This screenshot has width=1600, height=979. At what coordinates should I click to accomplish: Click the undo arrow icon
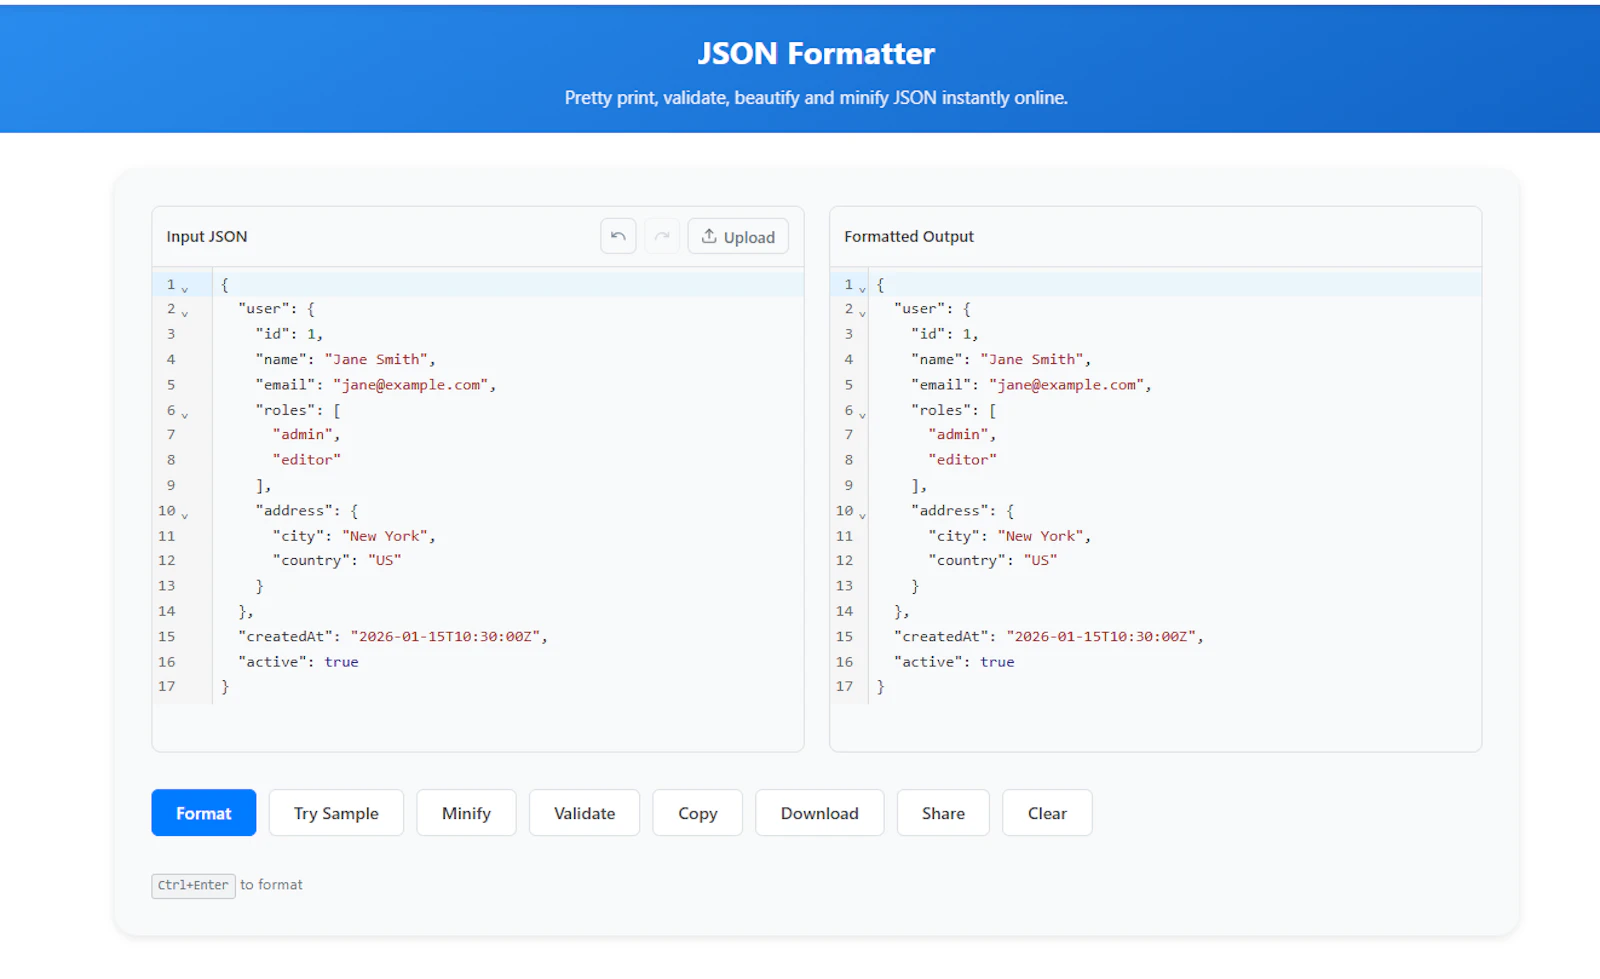click(618, 236)
